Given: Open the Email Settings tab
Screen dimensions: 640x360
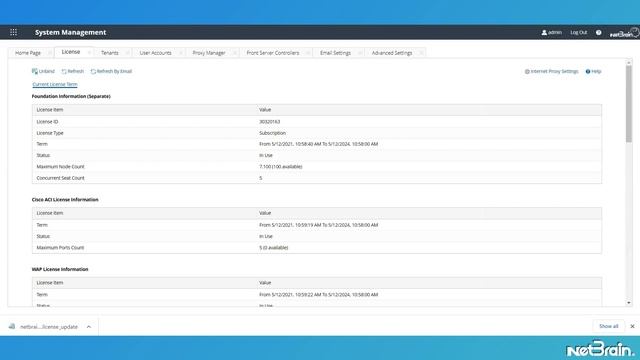Looking at the screenshot, I should [x=335, y=53].
